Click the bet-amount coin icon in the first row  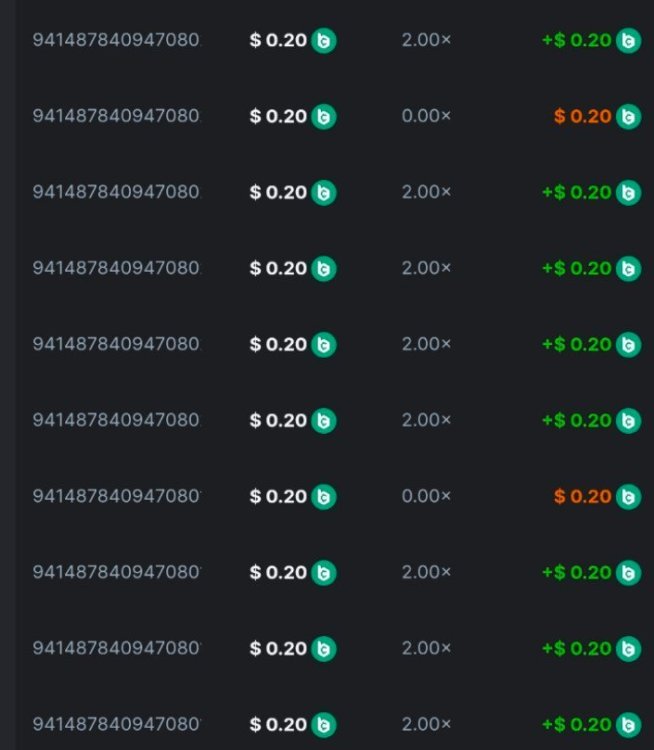pos(323,41)
